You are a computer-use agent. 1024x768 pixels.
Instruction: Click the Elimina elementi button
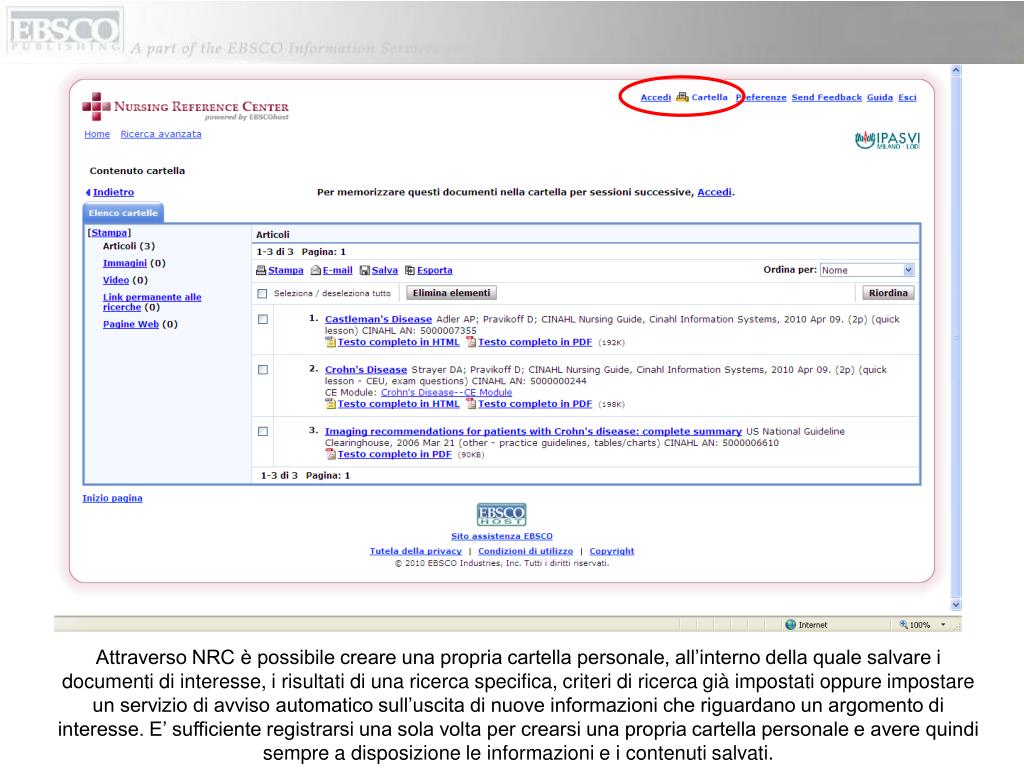point(451,293)
